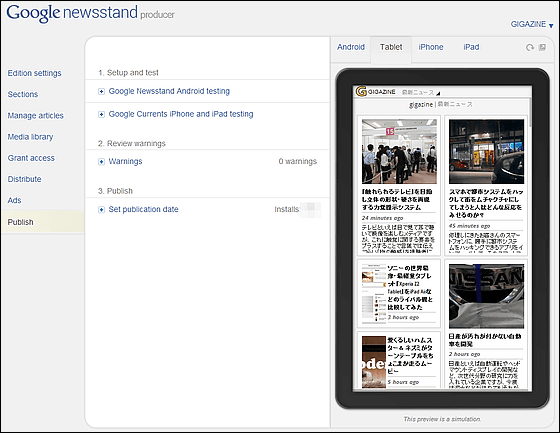
Task: Click the '1. Setup and test' heading
Action: [128, 73]
